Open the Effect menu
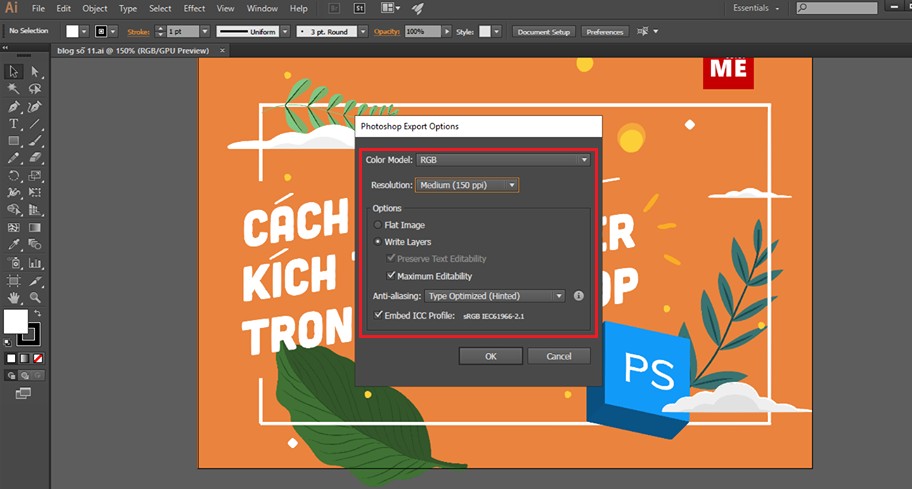The image size is (912, 489). [x=194, y=8]
